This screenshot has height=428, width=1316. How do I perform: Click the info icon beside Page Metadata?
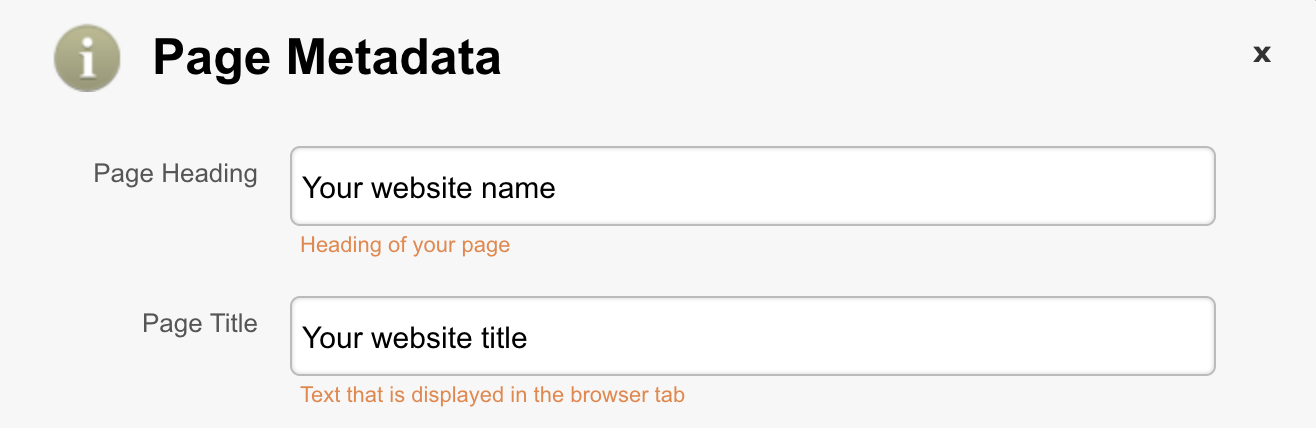click(87, 57)
